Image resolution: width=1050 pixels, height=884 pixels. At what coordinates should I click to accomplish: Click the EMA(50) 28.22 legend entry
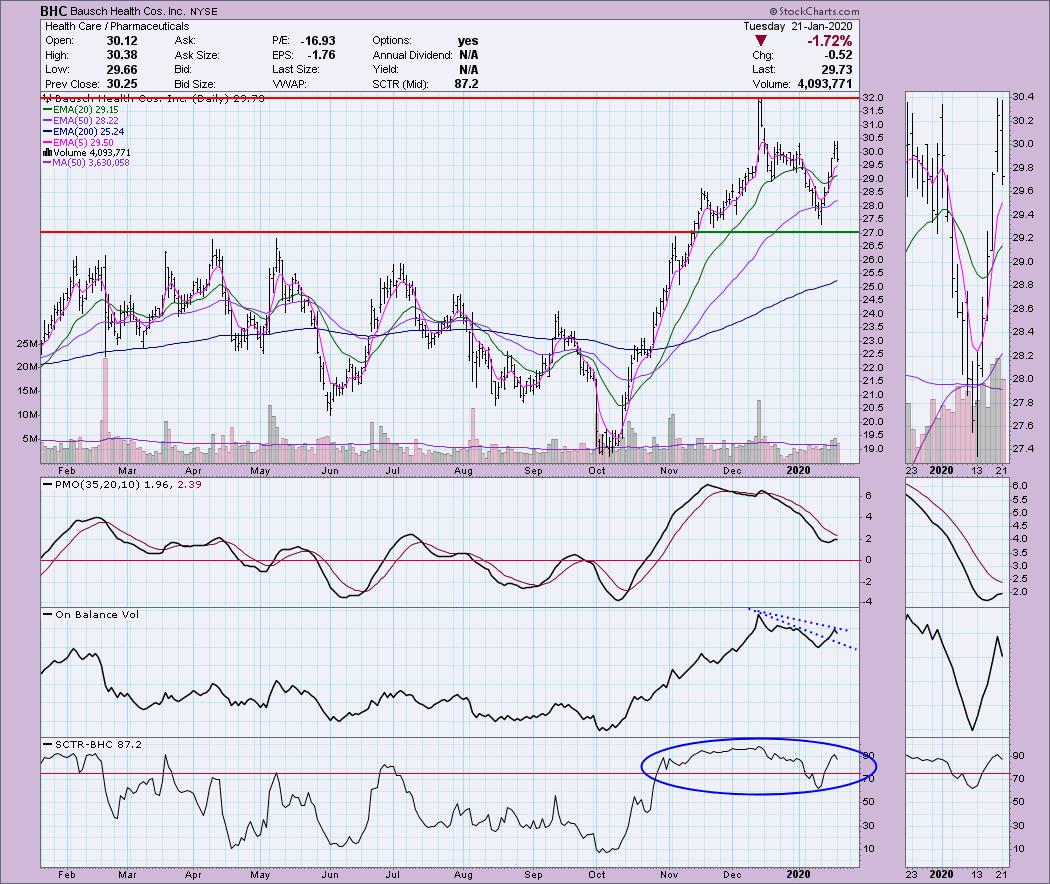pyautogui.click(x=80, y=121)
